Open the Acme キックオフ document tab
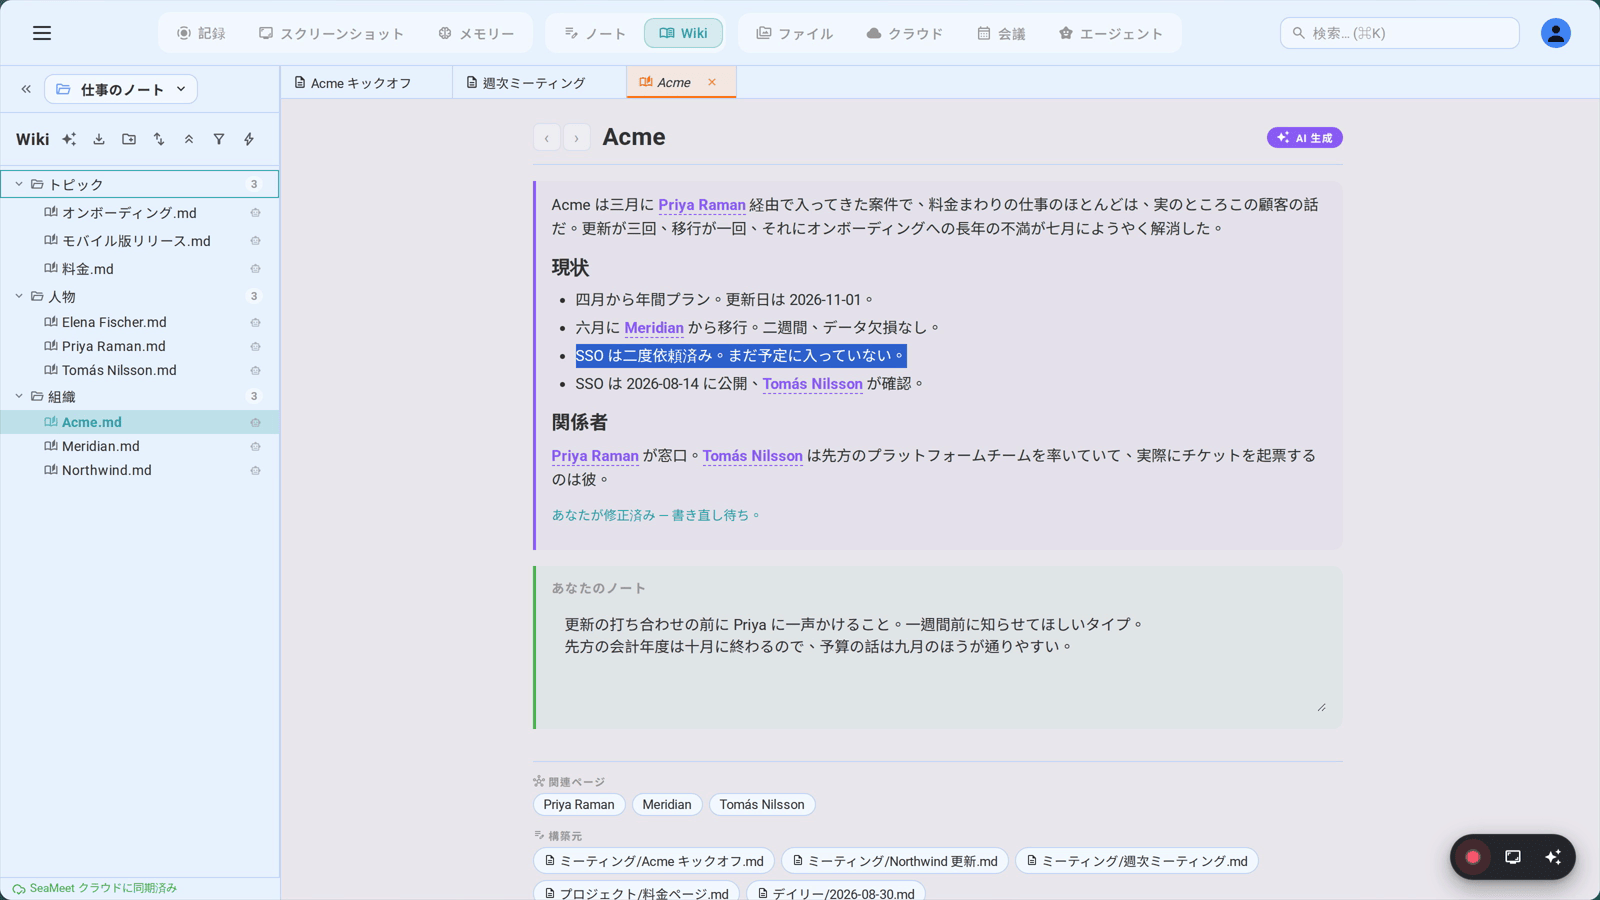This screenshot has width=1600, height=900. (x=366, y=83)
